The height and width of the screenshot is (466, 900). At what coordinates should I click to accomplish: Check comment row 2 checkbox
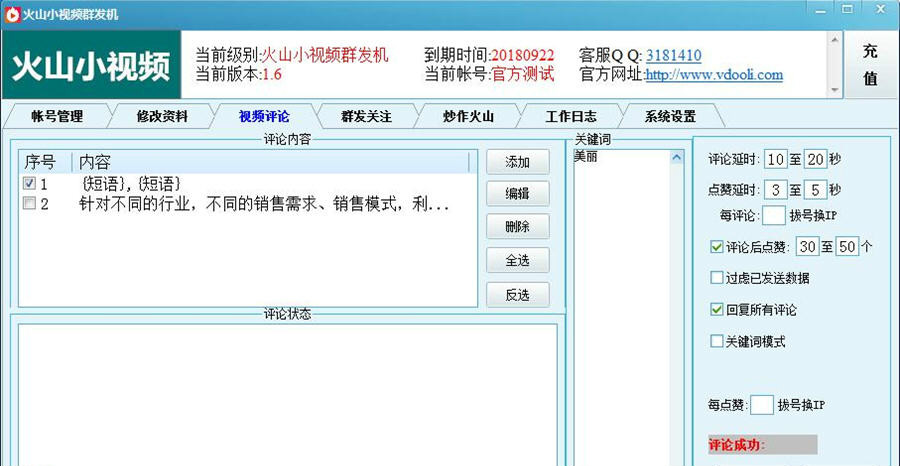[x=29, y=203]
